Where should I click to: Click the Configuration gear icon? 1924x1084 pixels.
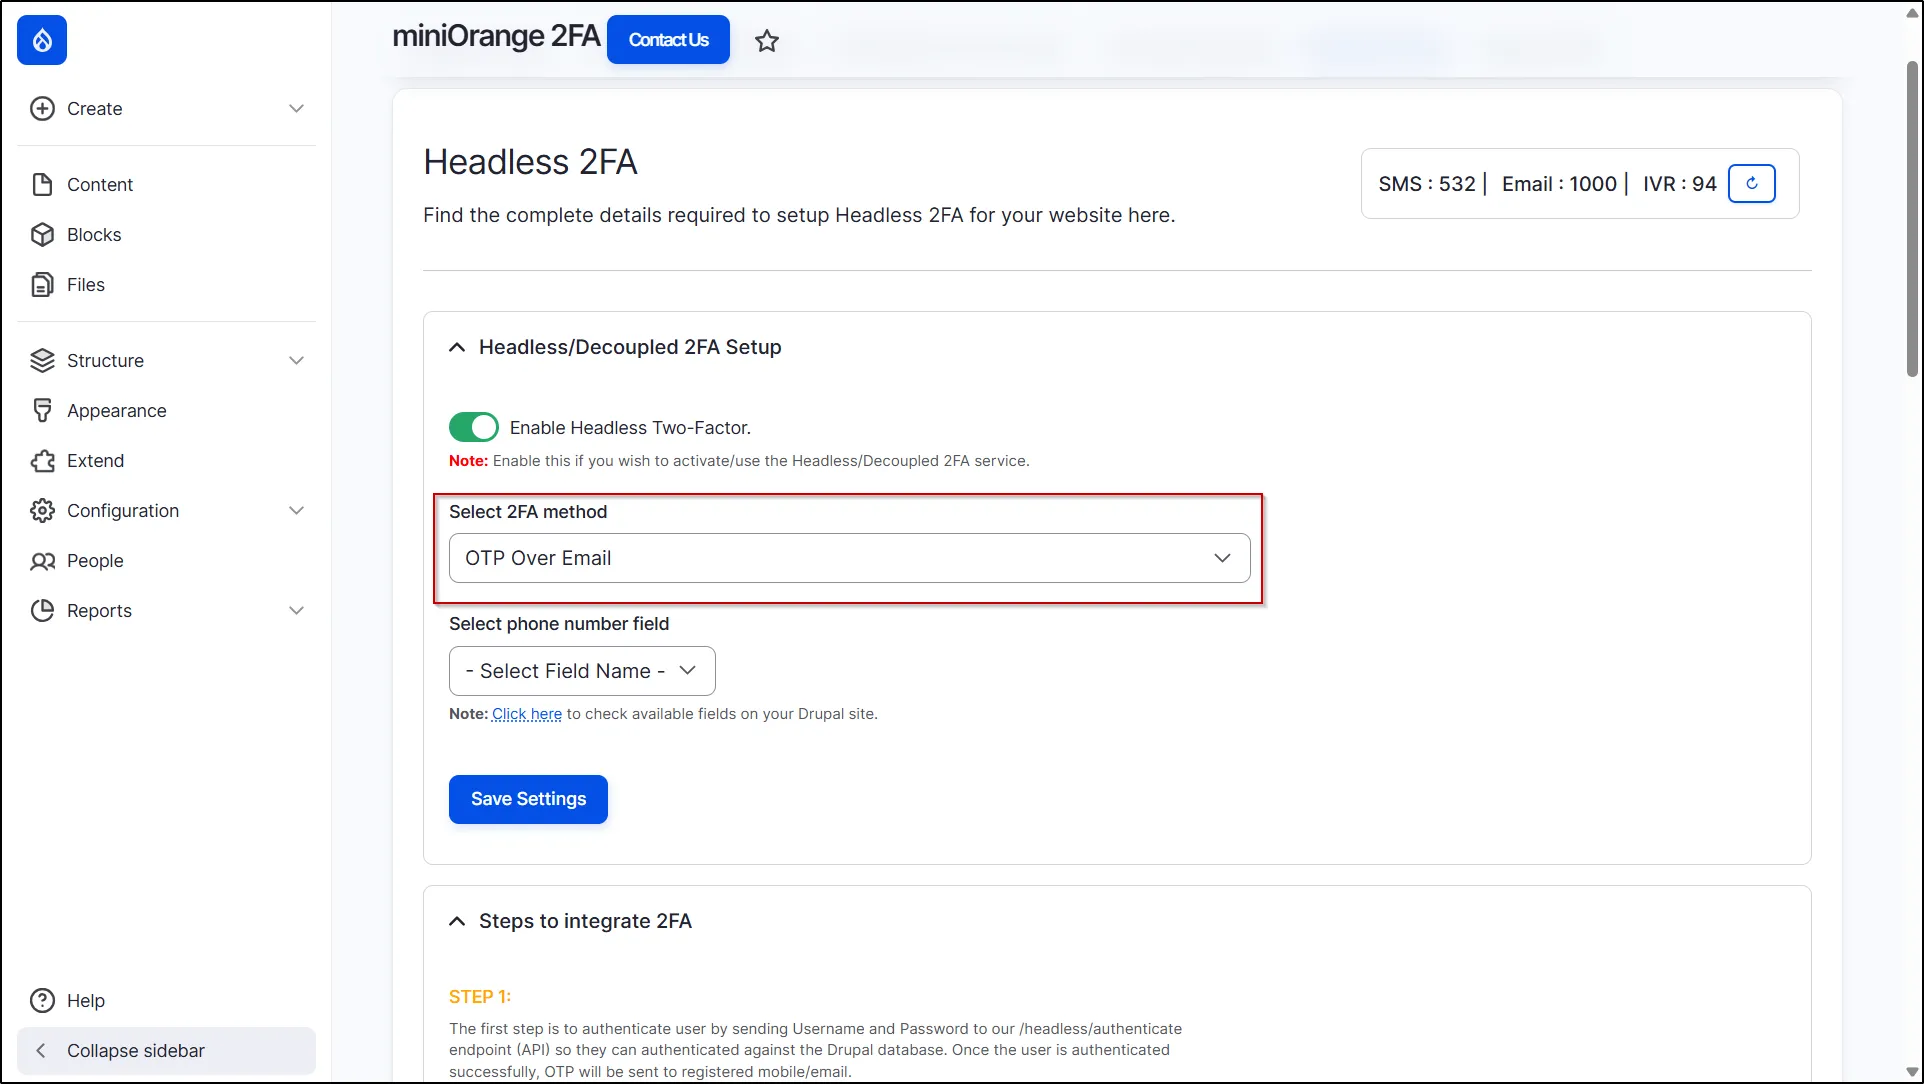42,511
